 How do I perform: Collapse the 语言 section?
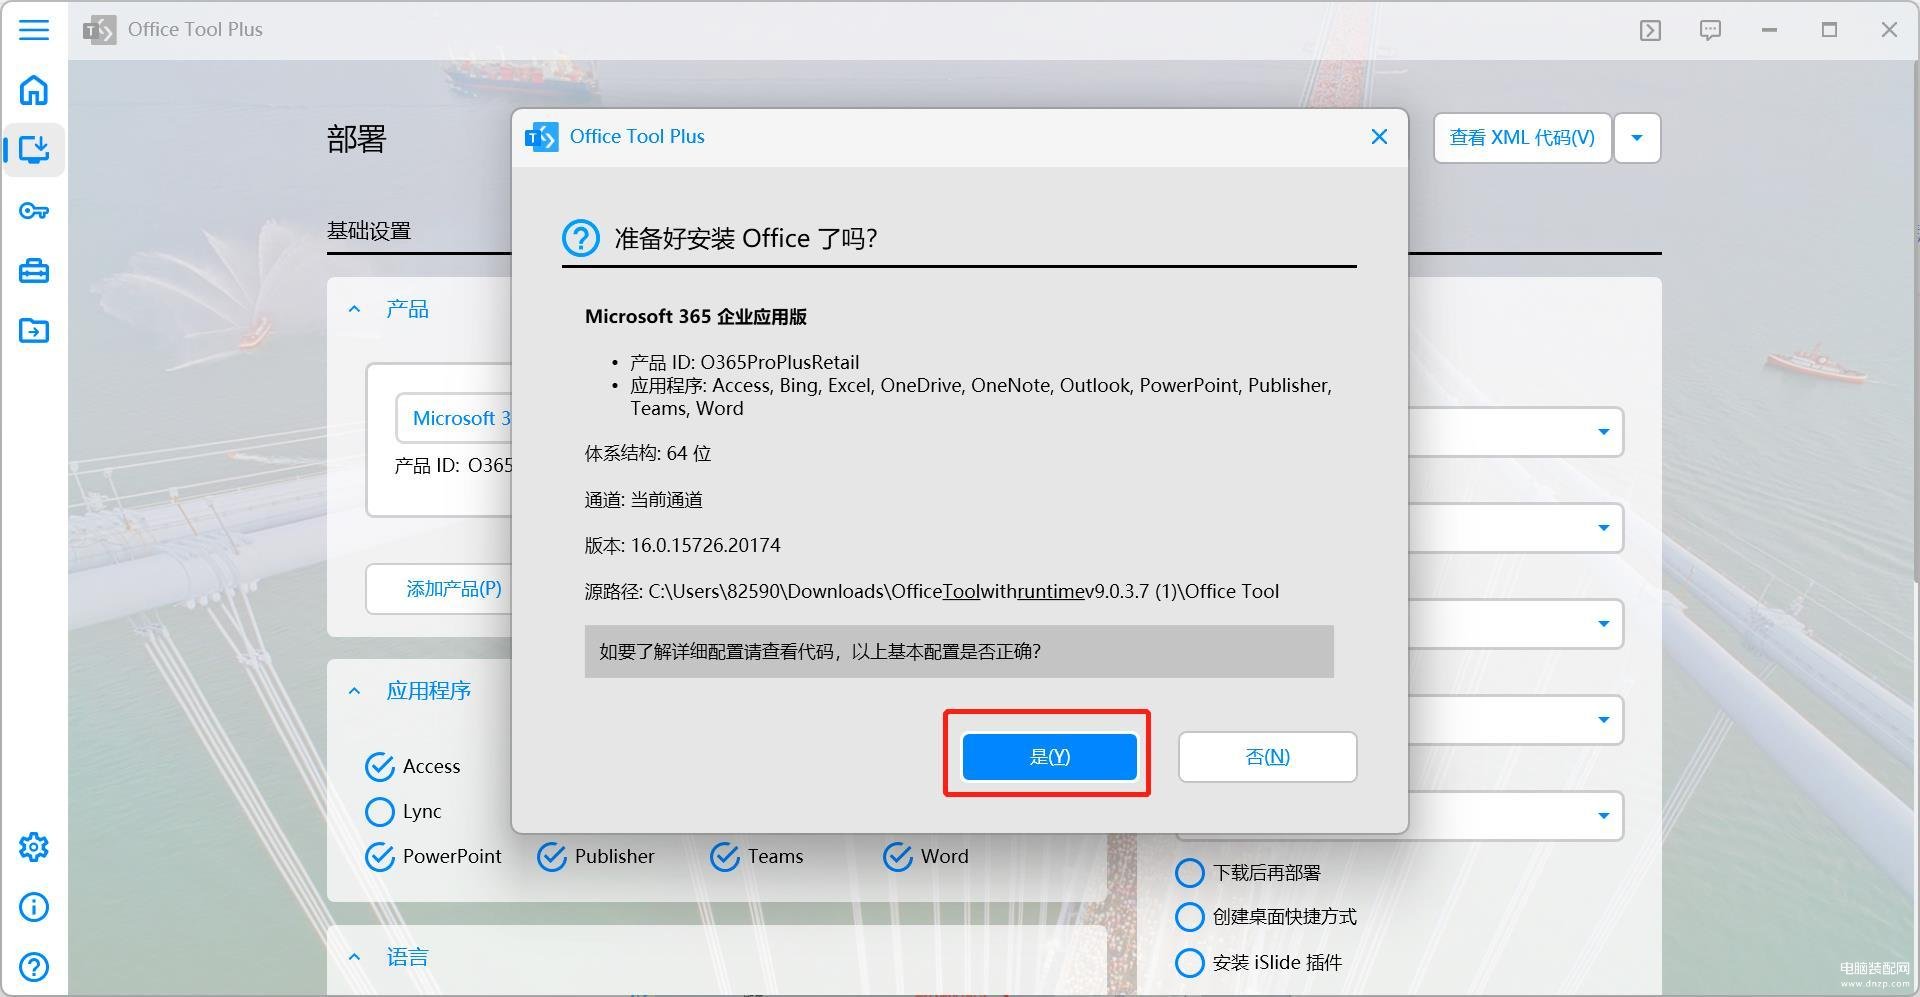coord(354,957)
